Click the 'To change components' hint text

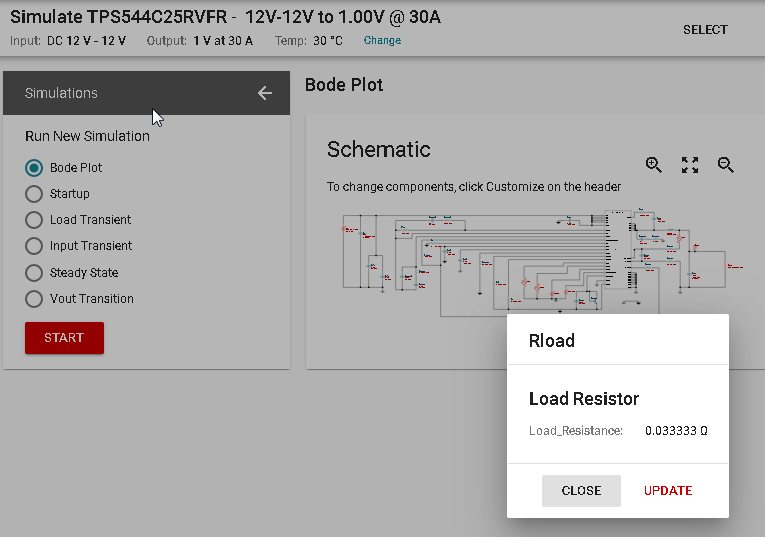coord(474,187)
